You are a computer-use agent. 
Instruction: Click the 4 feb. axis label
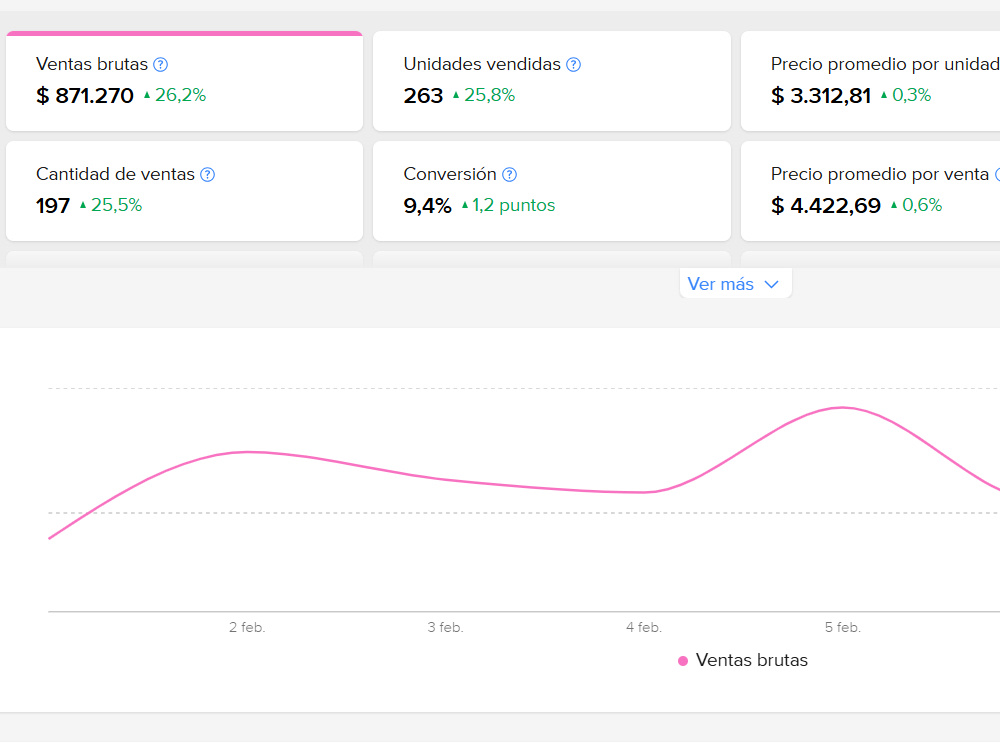point(643,628)
